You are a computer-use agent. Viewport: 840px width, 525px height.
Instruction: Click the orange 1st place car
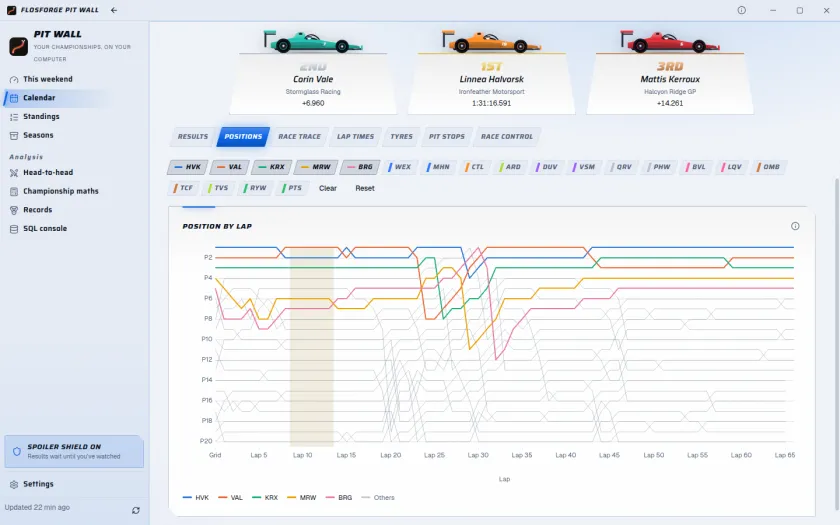(x=491, y=42)
